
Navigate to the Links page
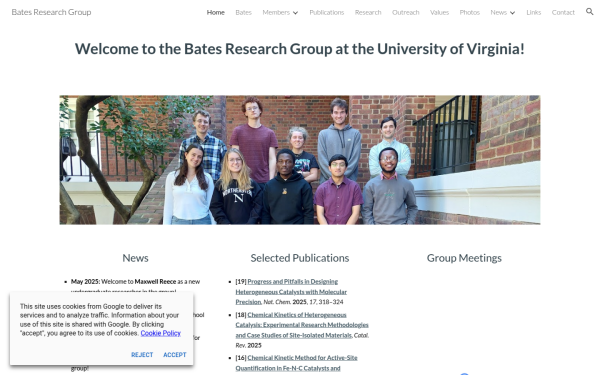(x=533, y=12)
